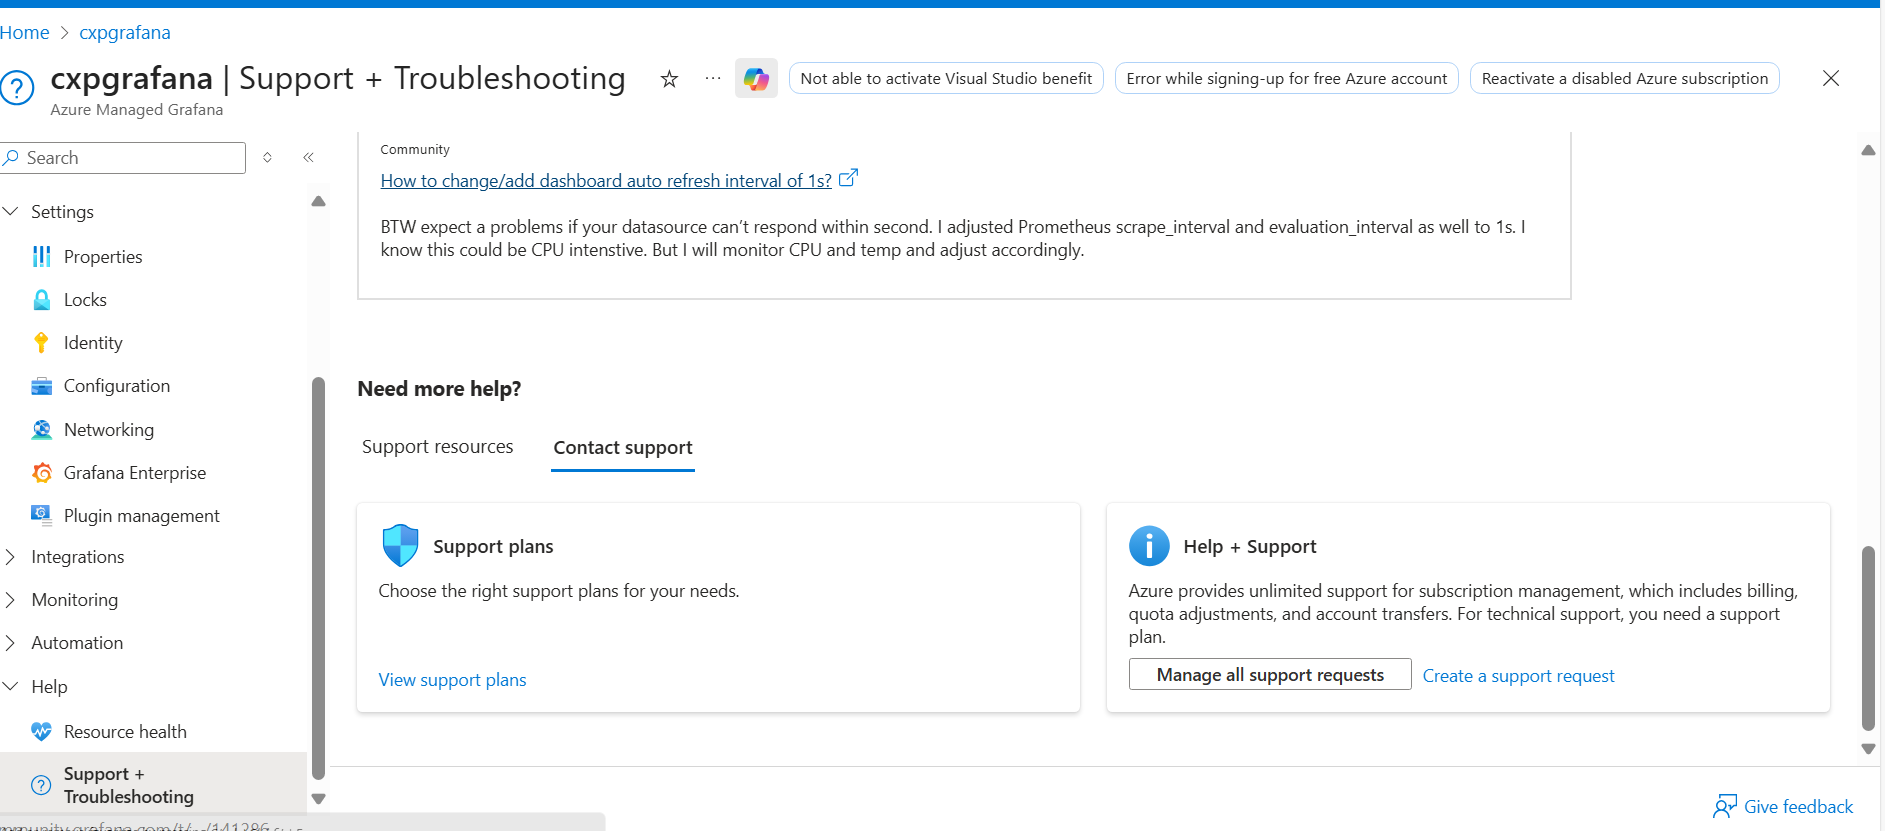Open the more options ellipsis menu

click(x=712, y=78)
